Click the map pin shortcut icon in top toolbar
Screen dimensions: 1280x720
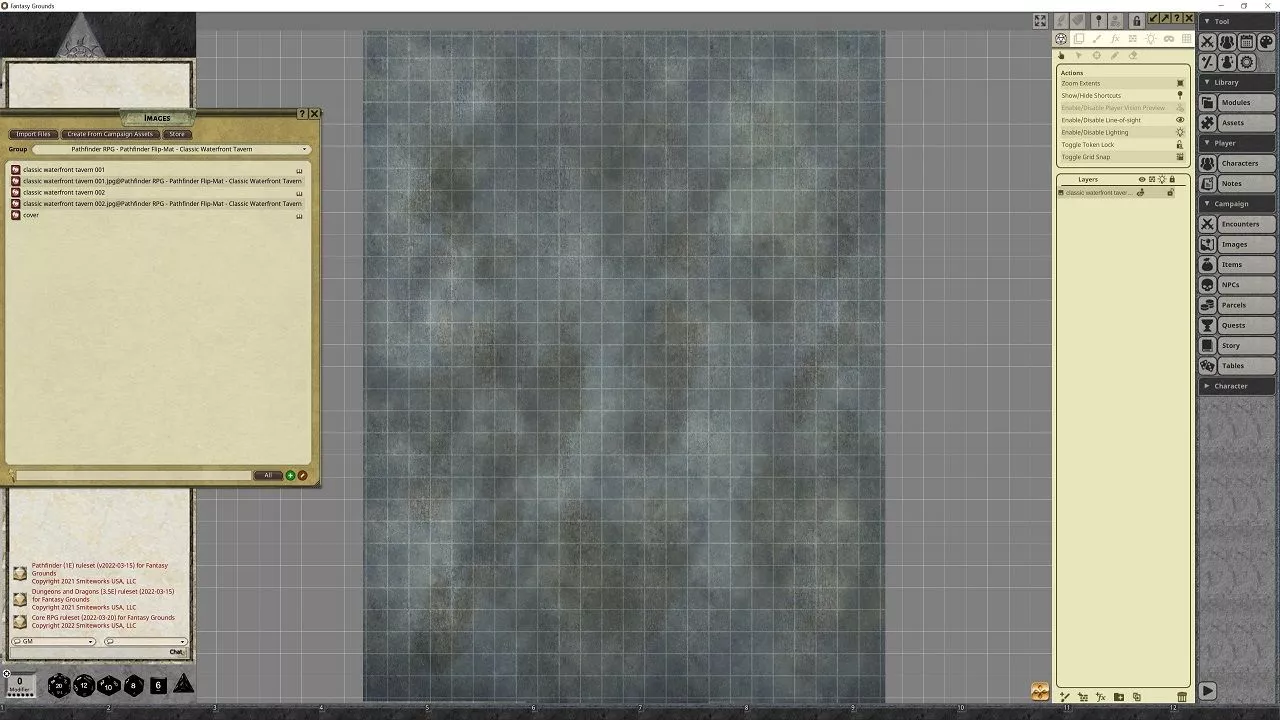tap(1098, 21)
